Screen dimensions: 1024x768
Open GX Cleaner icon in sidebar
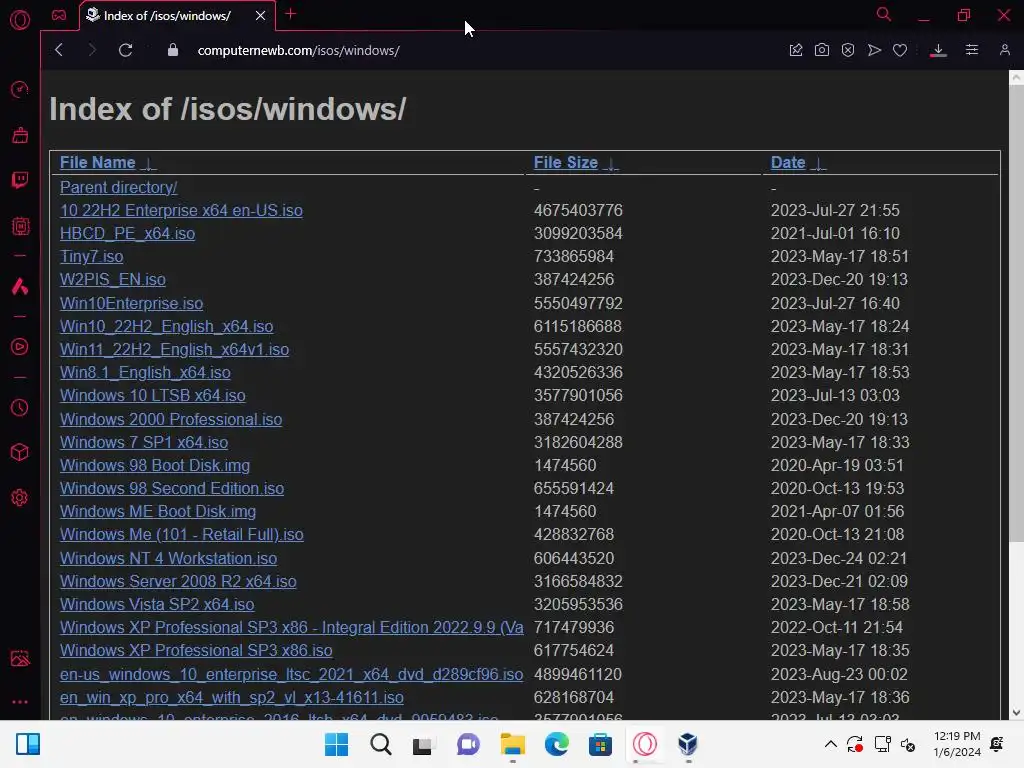click(x=20, y=135)
